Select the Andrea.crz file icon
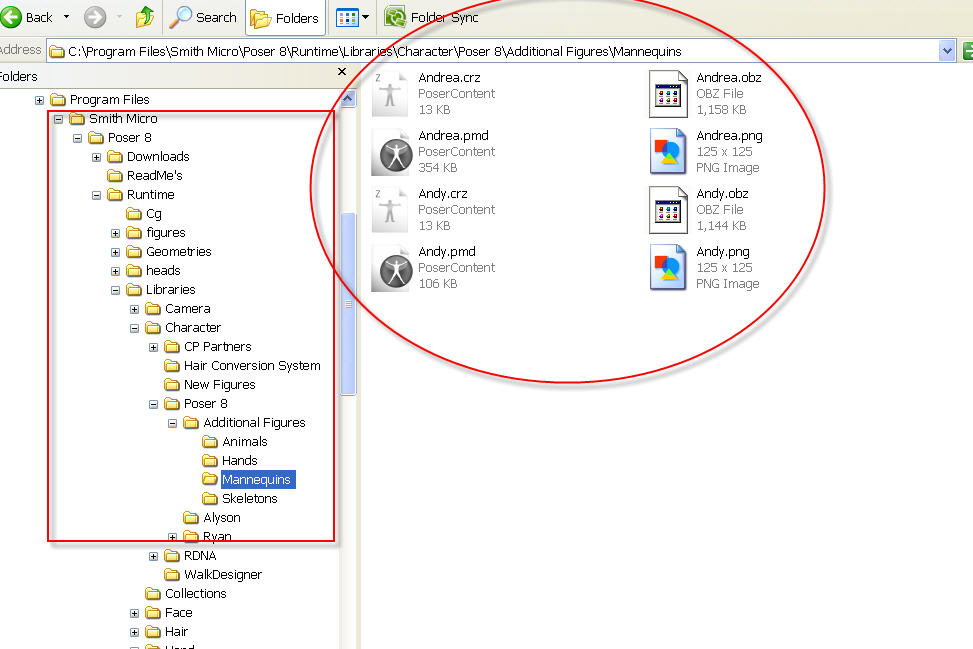This screenshot has height=649, width=973. pyautogui.click(x=390, y=94)
